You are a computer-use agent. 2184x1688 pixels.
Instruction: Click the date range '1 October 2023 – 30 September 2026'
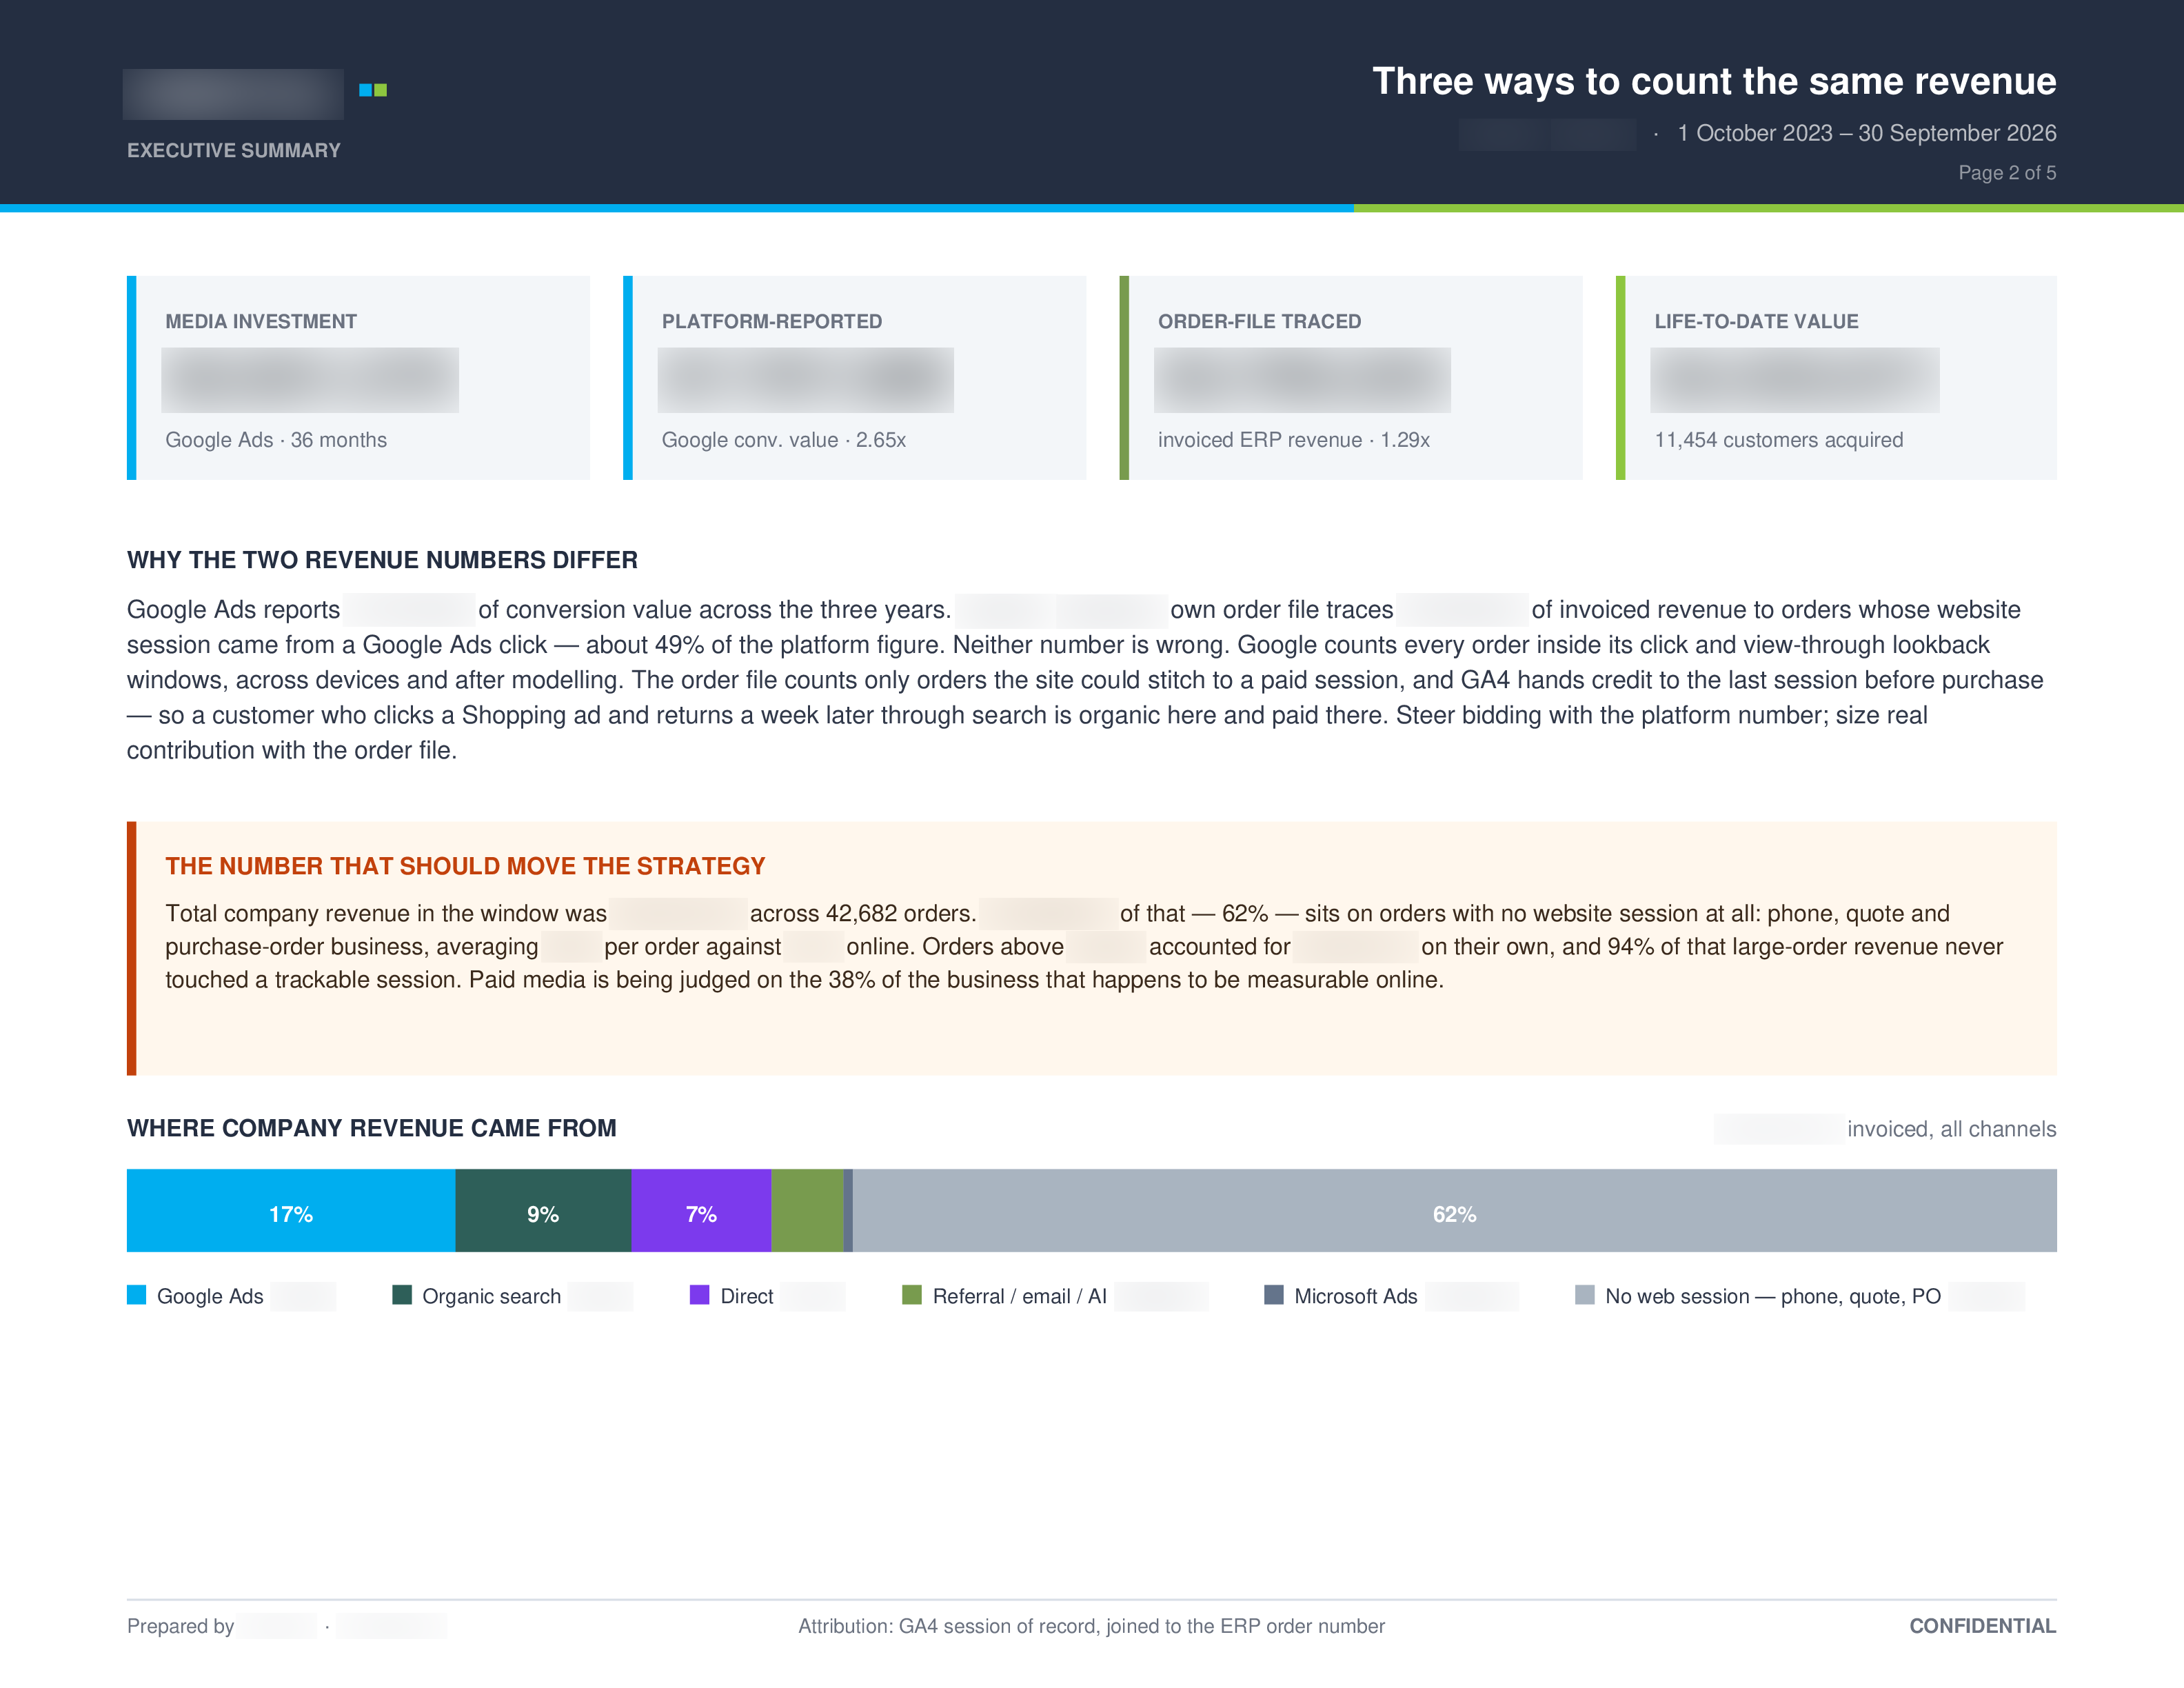[x=1867, y=133]
